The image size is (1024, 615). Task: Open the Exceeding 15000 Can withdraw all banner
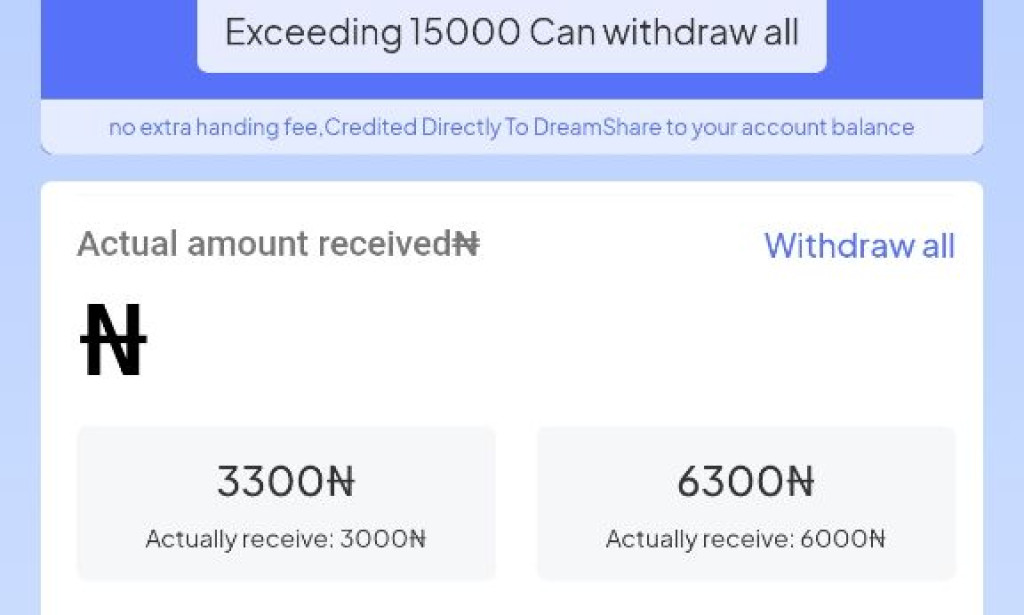(512, 33)
